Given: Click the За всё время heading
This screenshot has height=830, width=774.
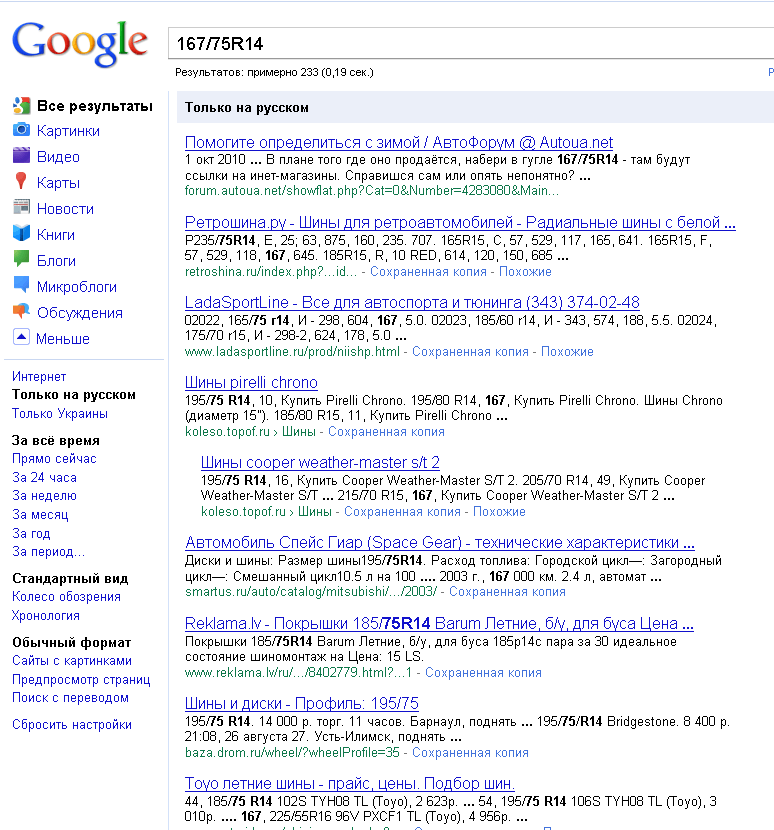Looking at the screenshot, I should (x=56, y=440).
